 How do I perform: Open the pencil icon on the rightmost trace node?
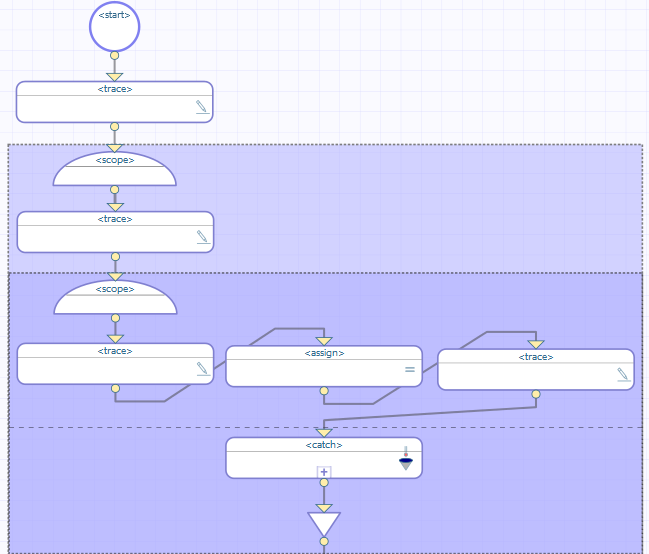[x=623, y=375]
